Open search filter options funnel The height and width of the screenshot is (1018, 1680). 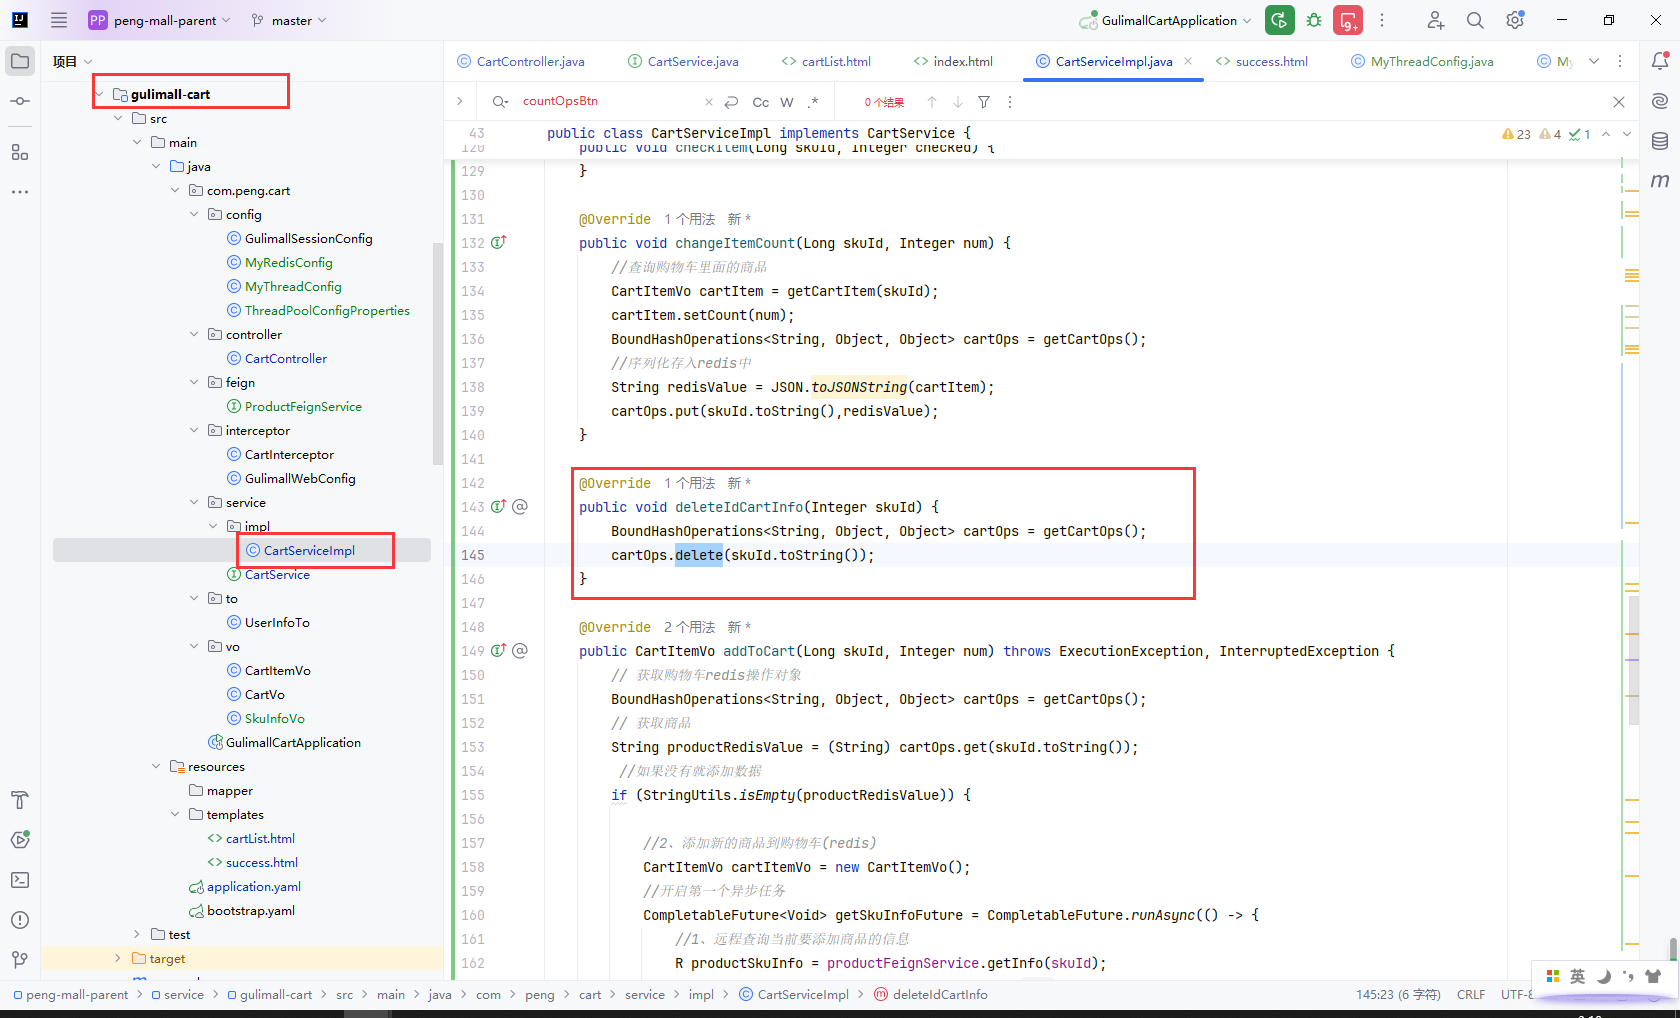click(984, 102)
